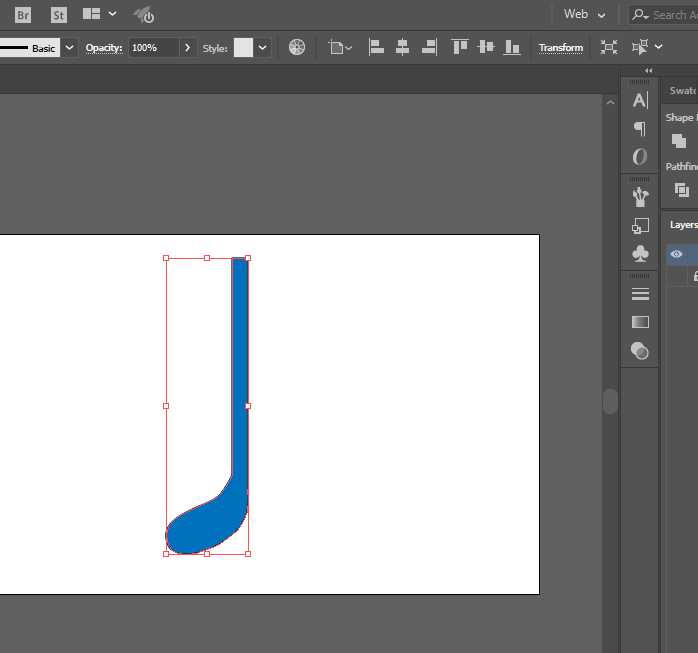Viewport: 698px width, 653px height.
Task: Open the Symbols panel club icon
Action: (640, 254)
